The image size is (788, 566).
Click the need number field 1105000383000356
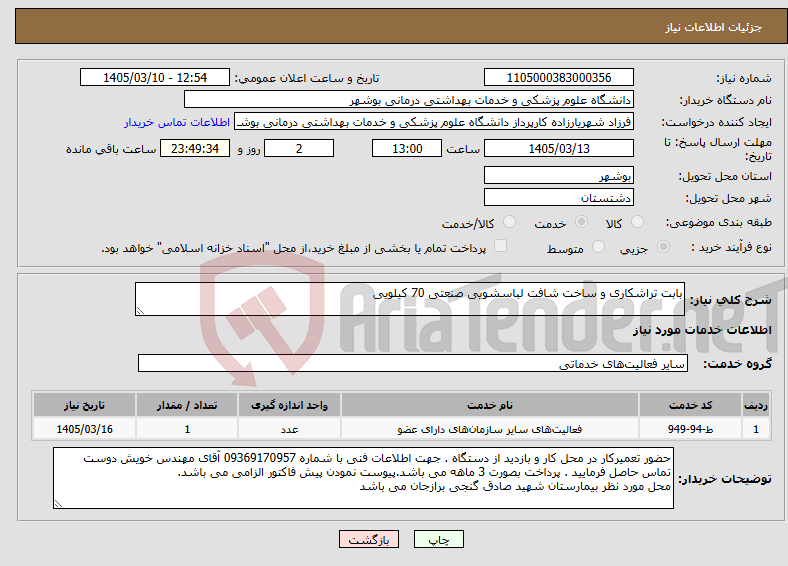[558, 77]
